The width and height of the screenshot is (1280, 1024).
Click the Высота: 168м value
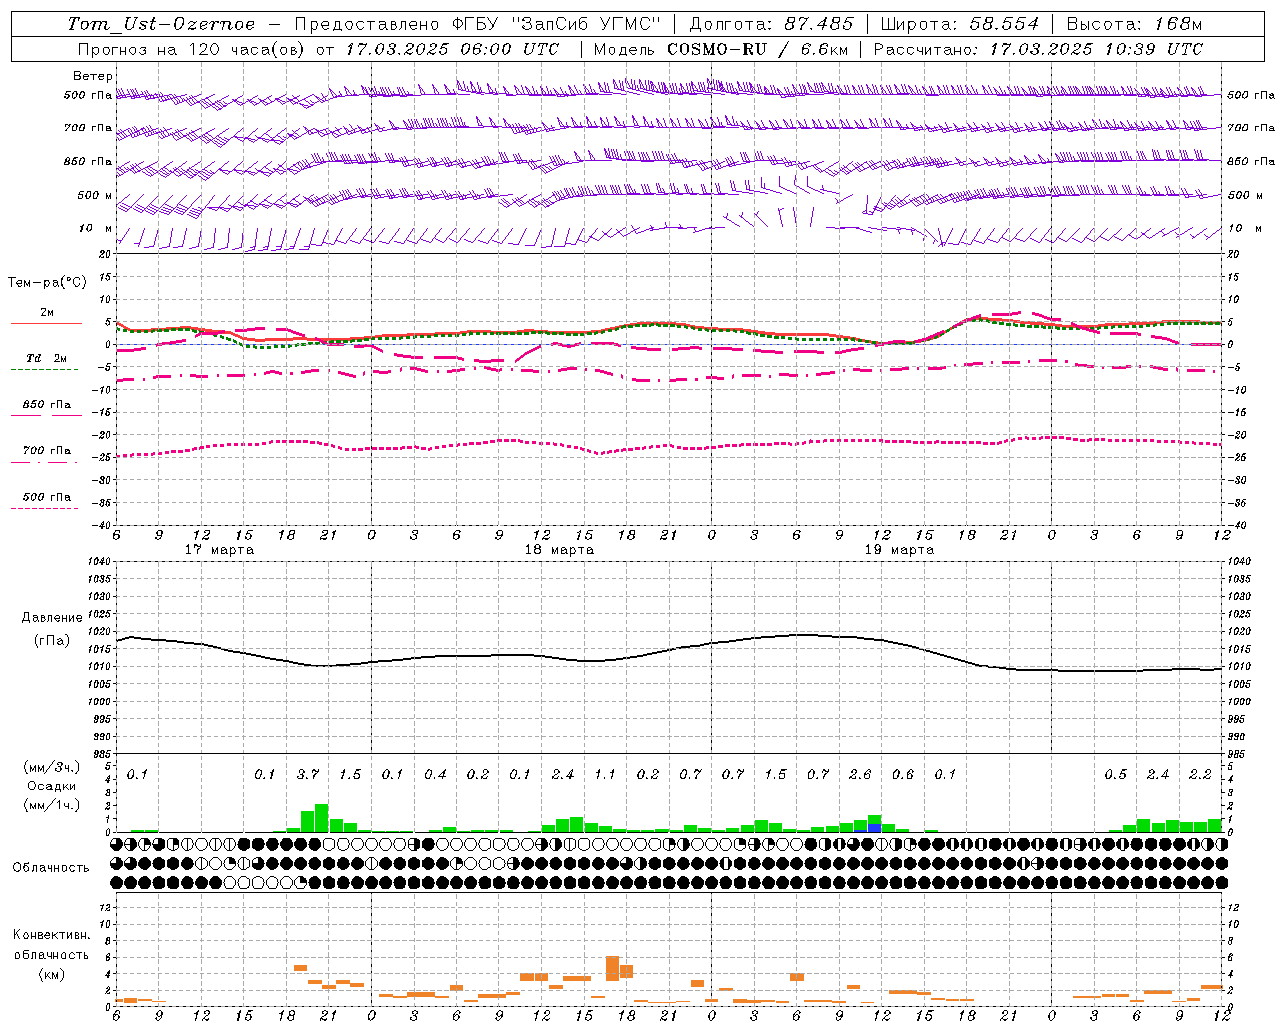coord(1135,24)
